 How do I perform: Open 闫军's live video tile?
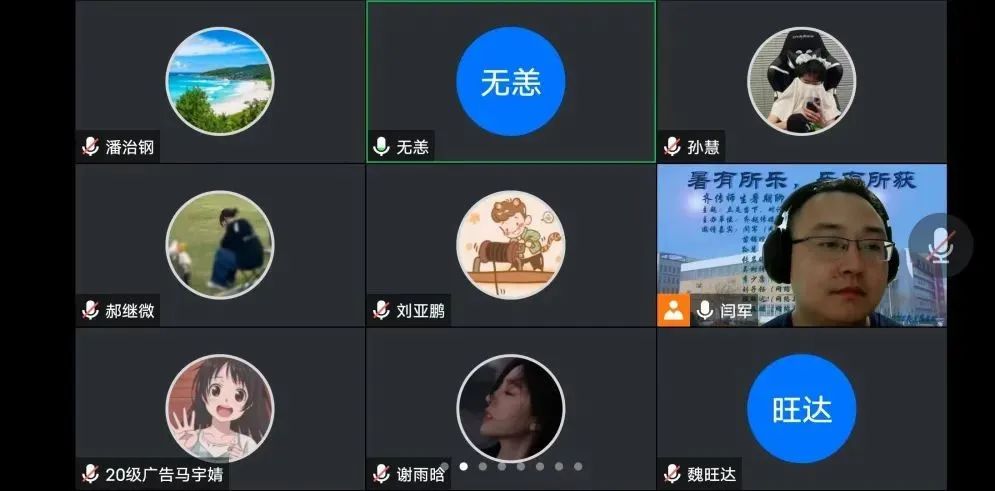coord(801,246)
